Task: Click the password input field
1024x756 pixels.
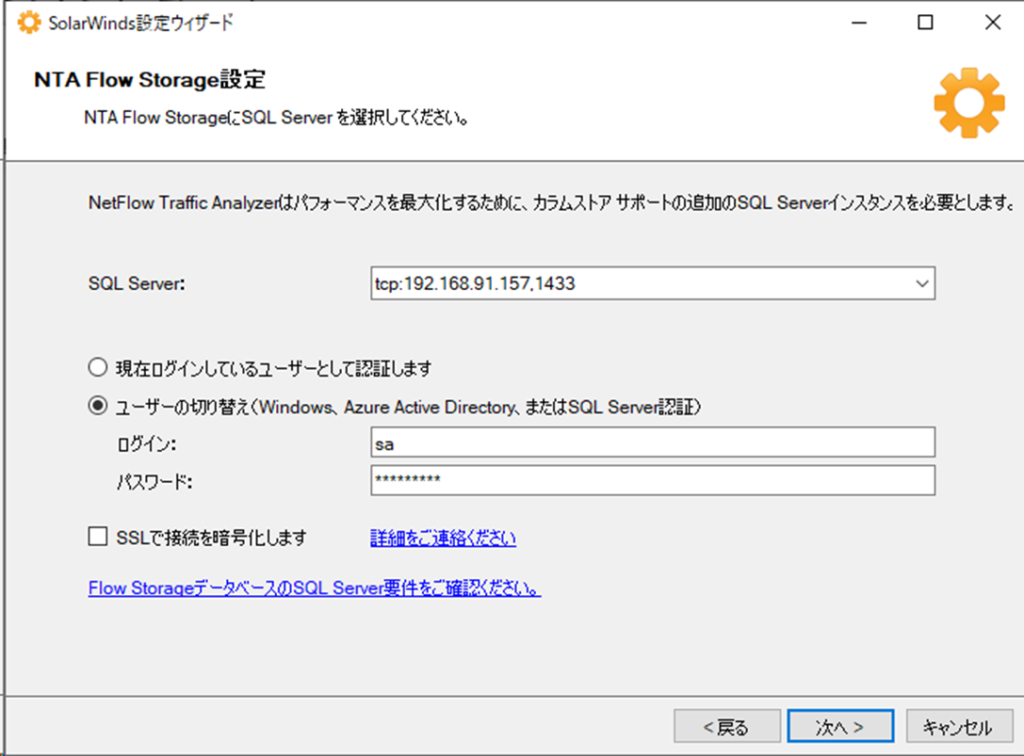Action: 653,480
